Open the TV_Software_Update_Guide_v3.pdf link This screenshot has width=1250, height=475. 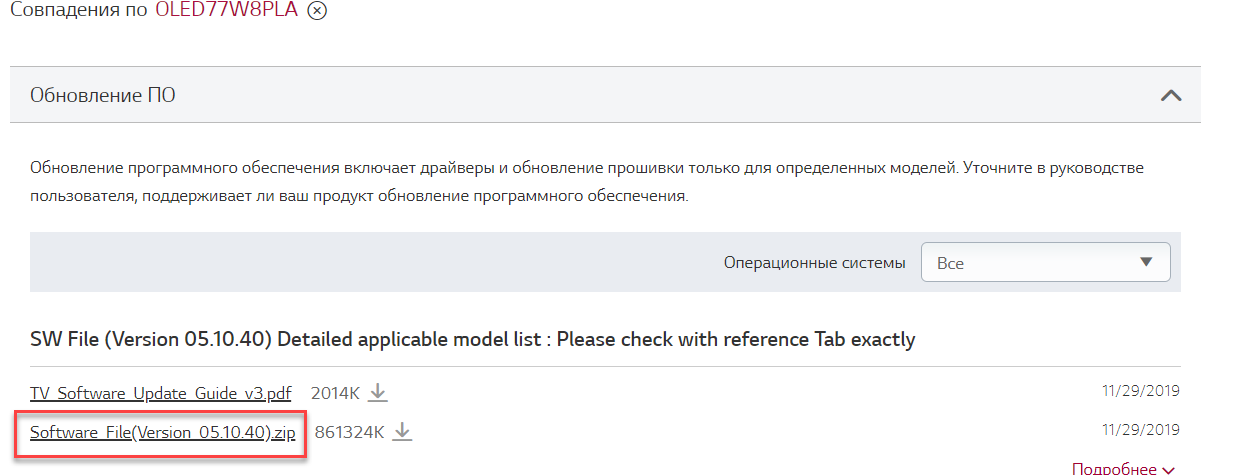[x=160, y=393]
